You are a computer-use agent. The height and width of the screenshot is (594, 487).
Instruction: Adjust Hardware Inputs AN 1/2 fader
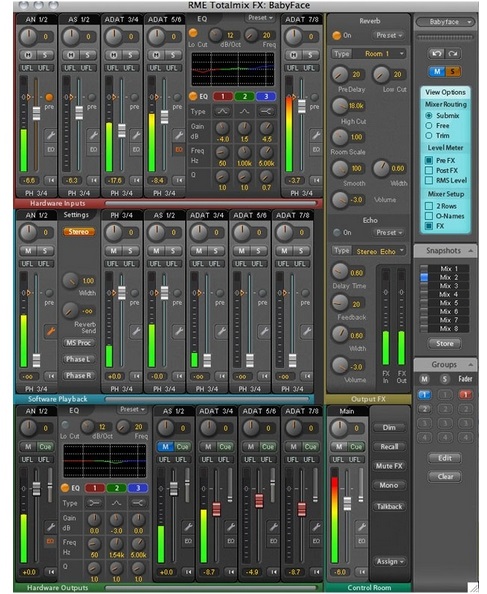pyautogui.click(x=36, y=113)
